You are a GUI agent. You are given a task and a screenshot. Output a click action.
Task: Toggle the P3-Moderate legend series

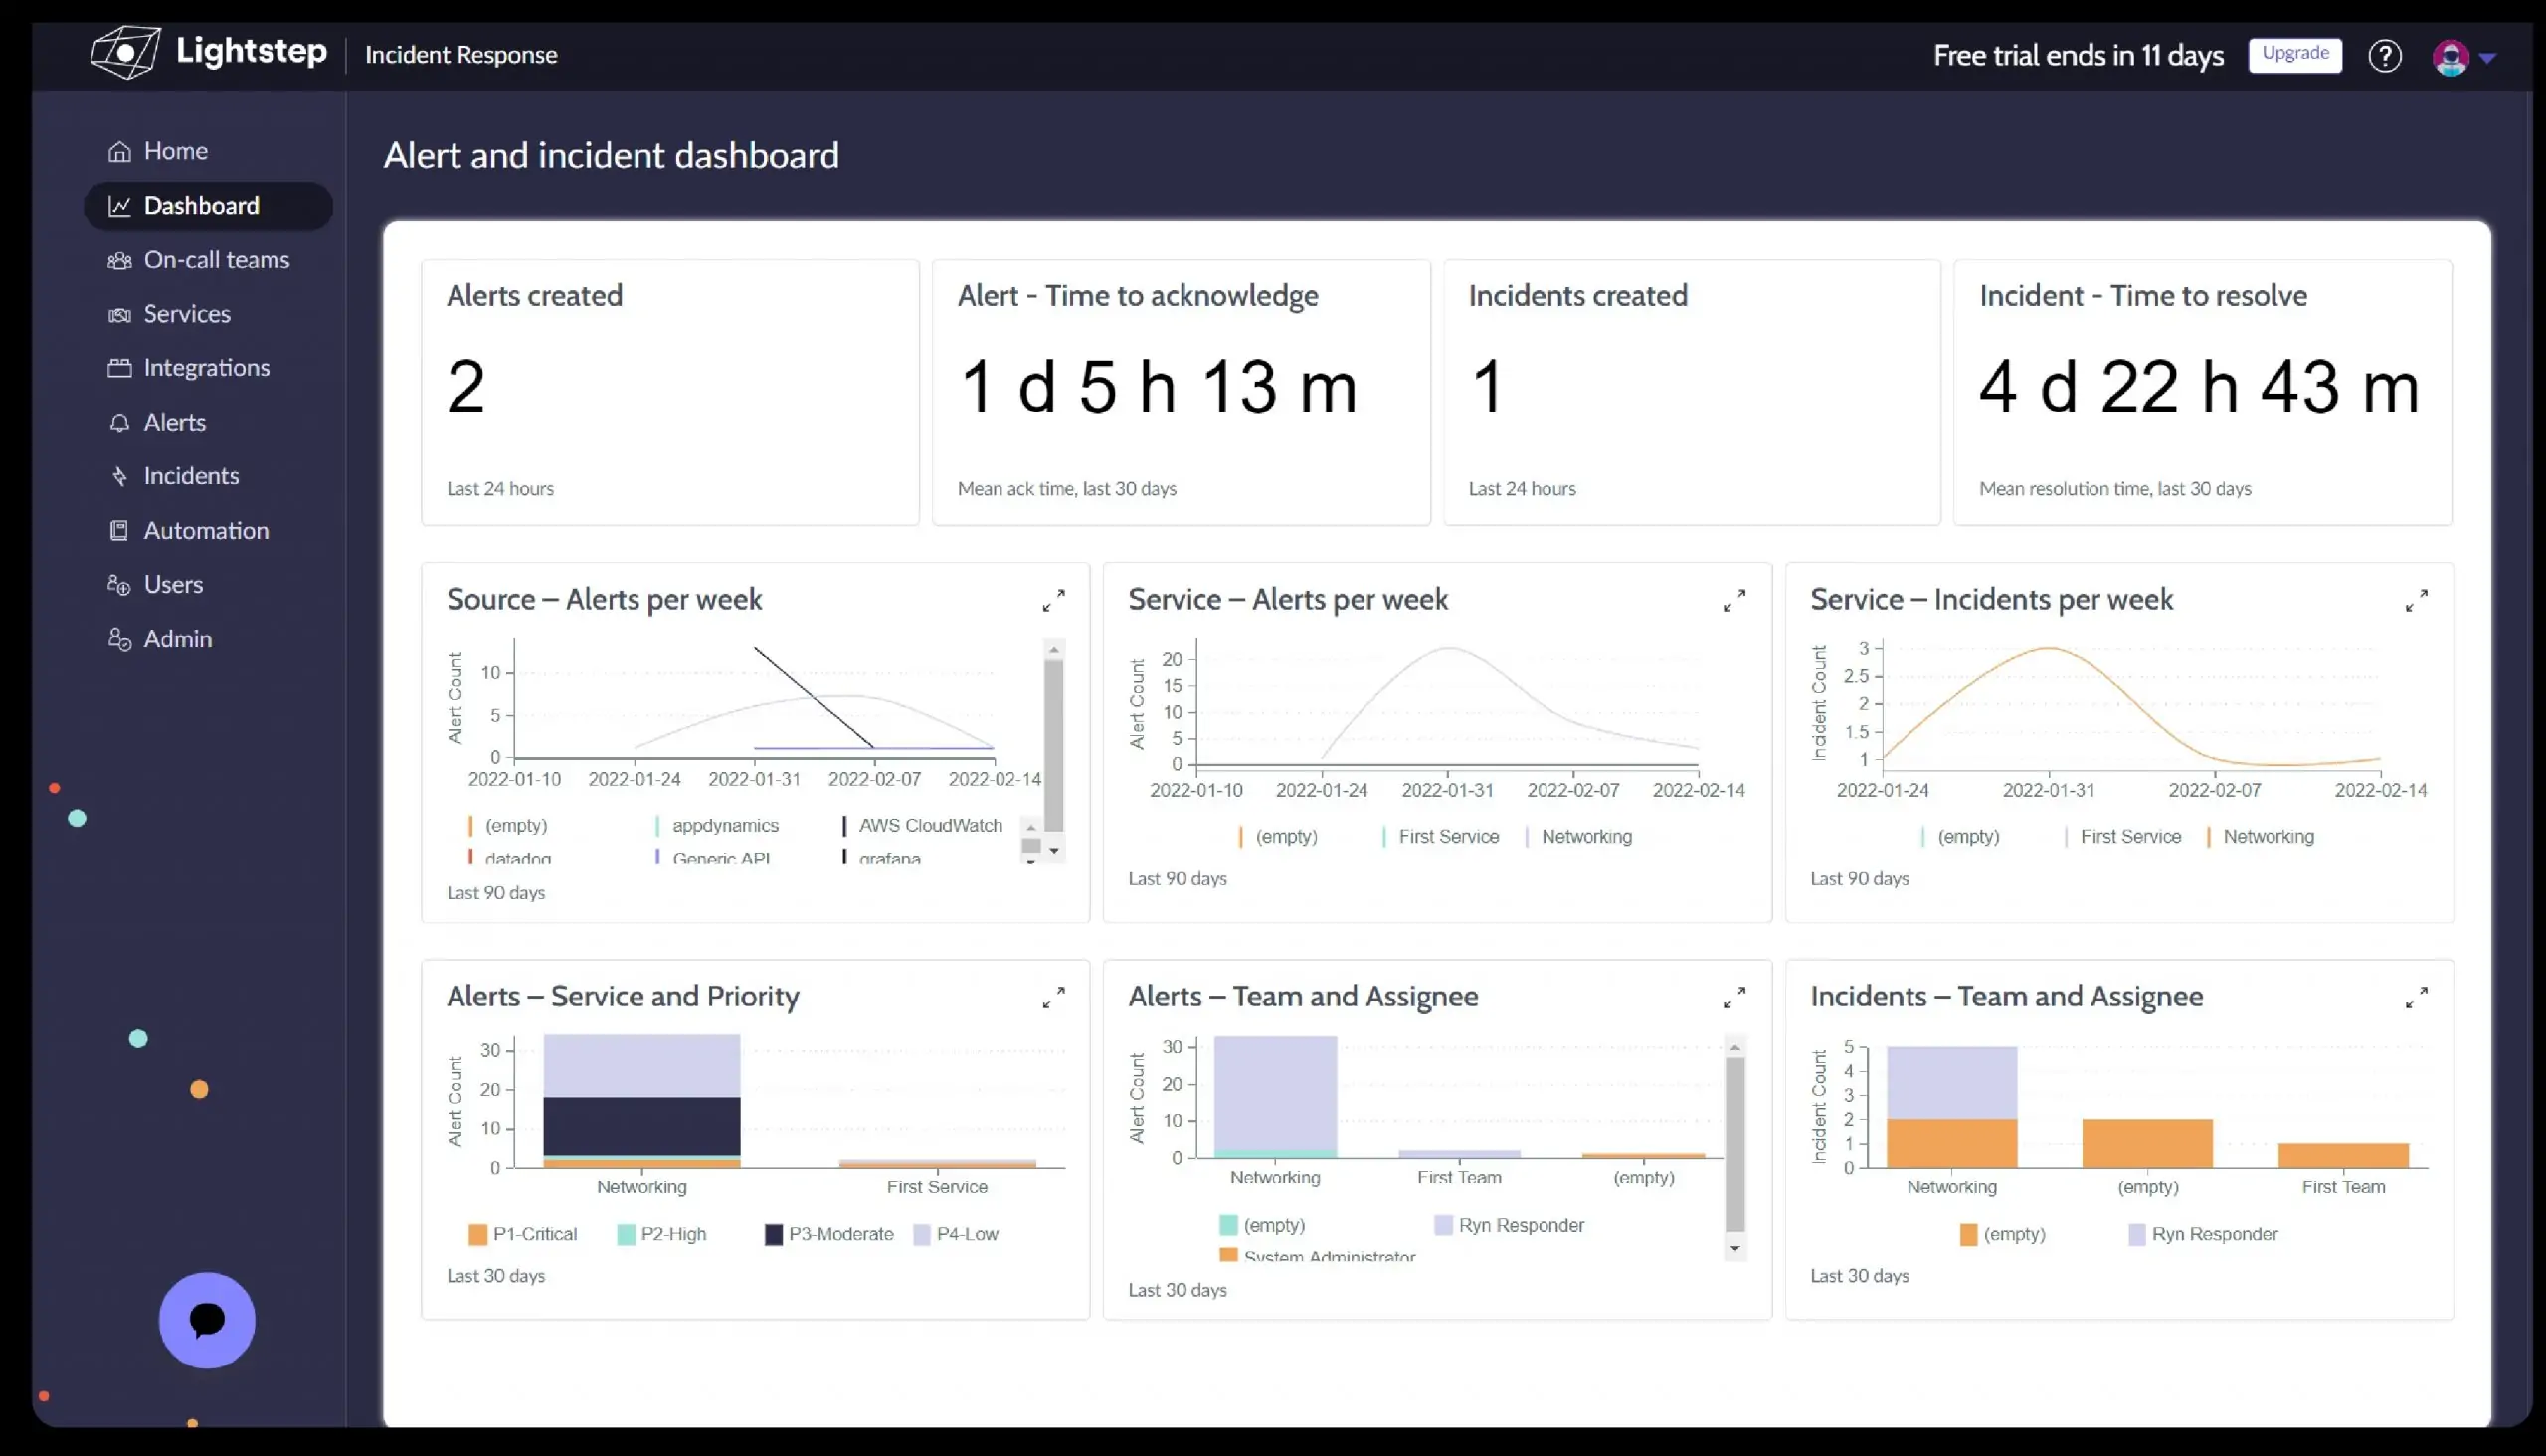(829, 1234)
